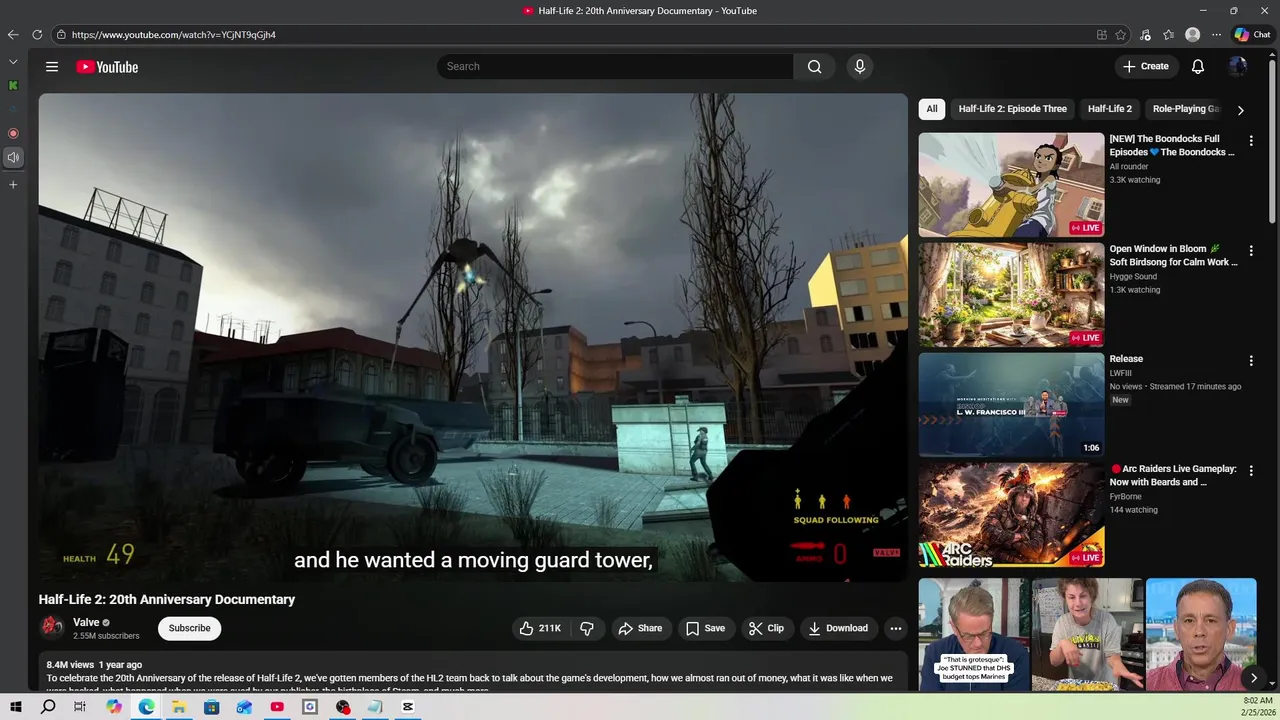
Task: Open the Release stream thumbnail by LWFIII
Action: [x=1011, y=405]
